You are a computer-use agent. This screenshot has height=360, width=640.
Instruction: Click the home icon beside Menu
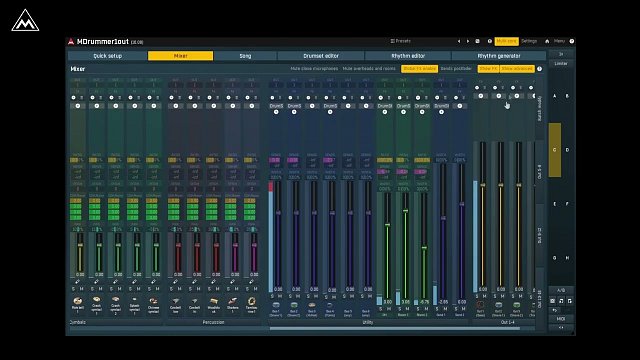click(547, 41)
